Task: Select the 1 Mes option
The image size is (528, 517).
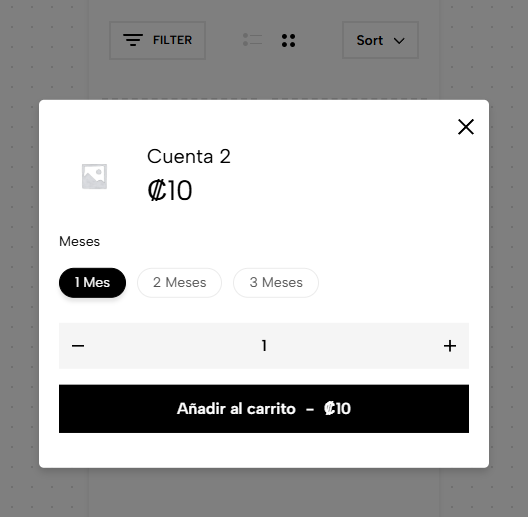Action: (92, 283)
